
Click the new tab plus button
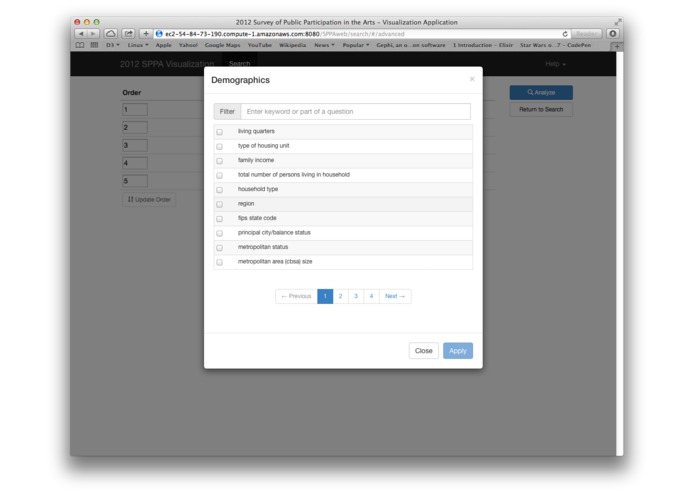pos(617,46)
